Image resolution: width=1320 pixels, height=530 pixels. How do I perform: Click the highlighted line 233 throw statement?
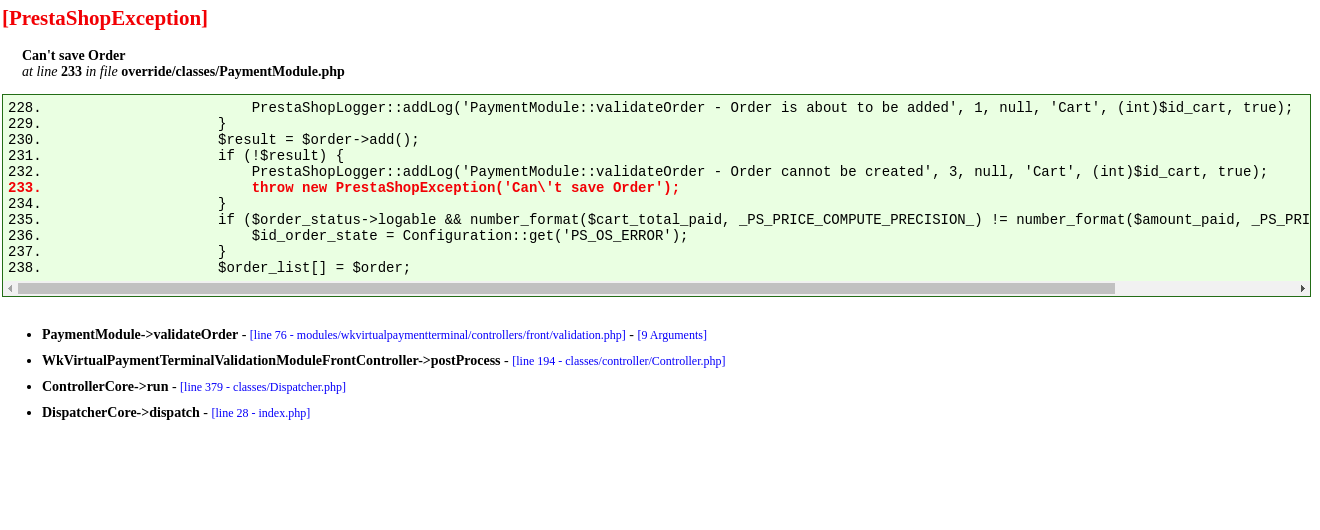click(465, 188)
